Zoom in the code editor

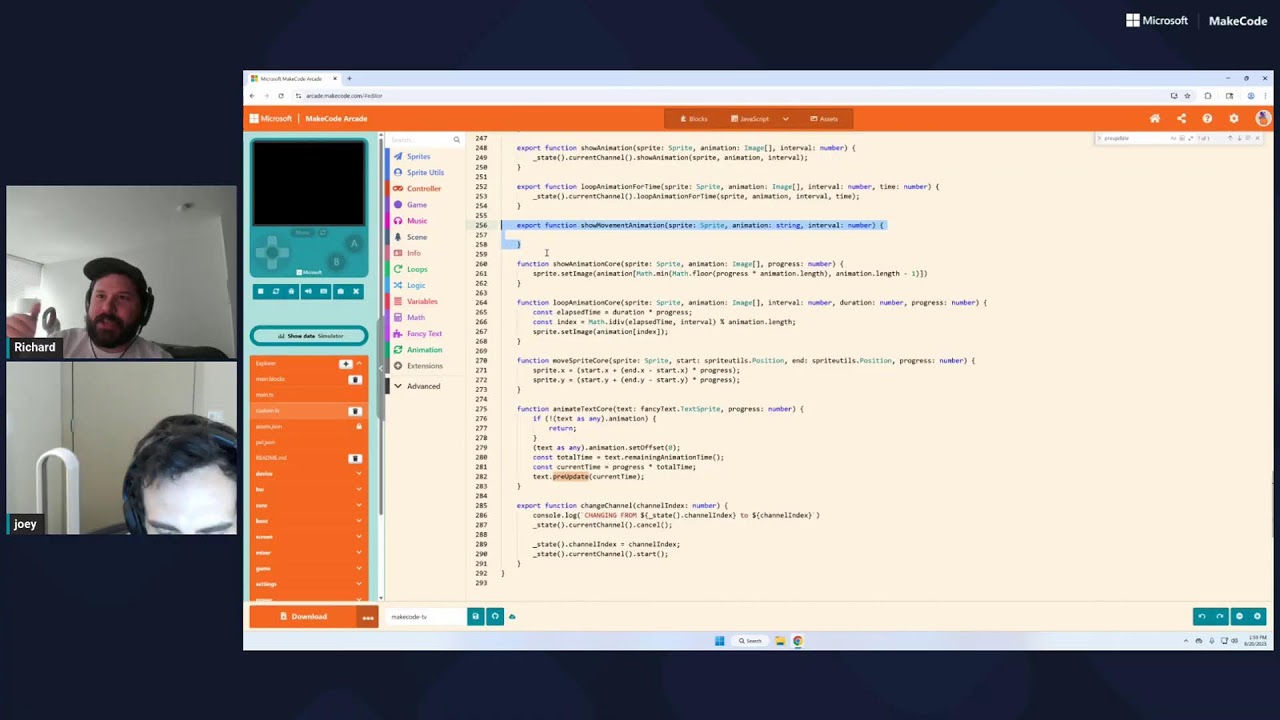pyautogui.click(x=1258, y=616)
